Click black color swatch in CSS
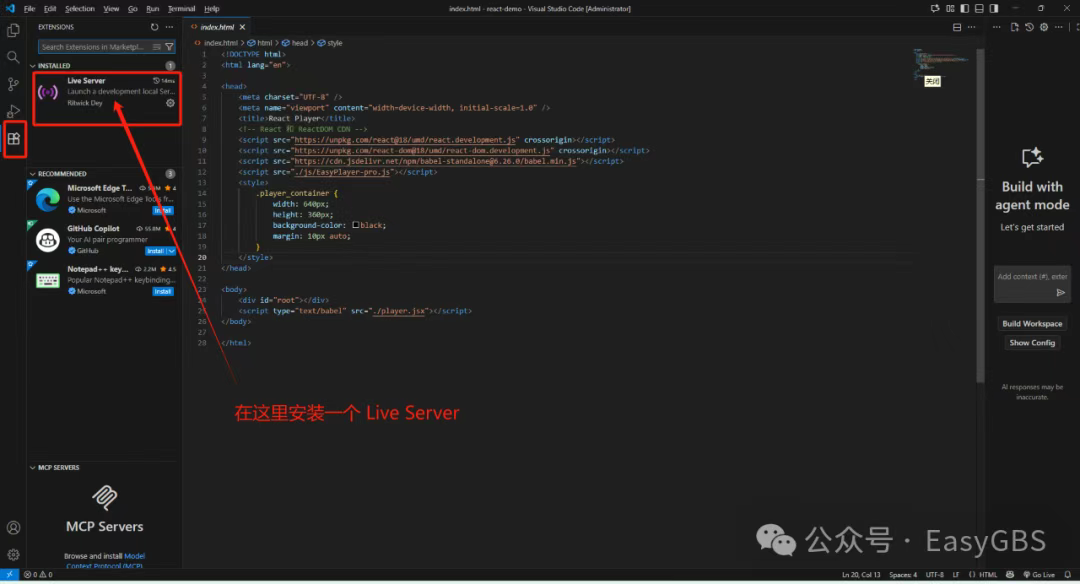The image size is (1080, 584). point(355,225)
